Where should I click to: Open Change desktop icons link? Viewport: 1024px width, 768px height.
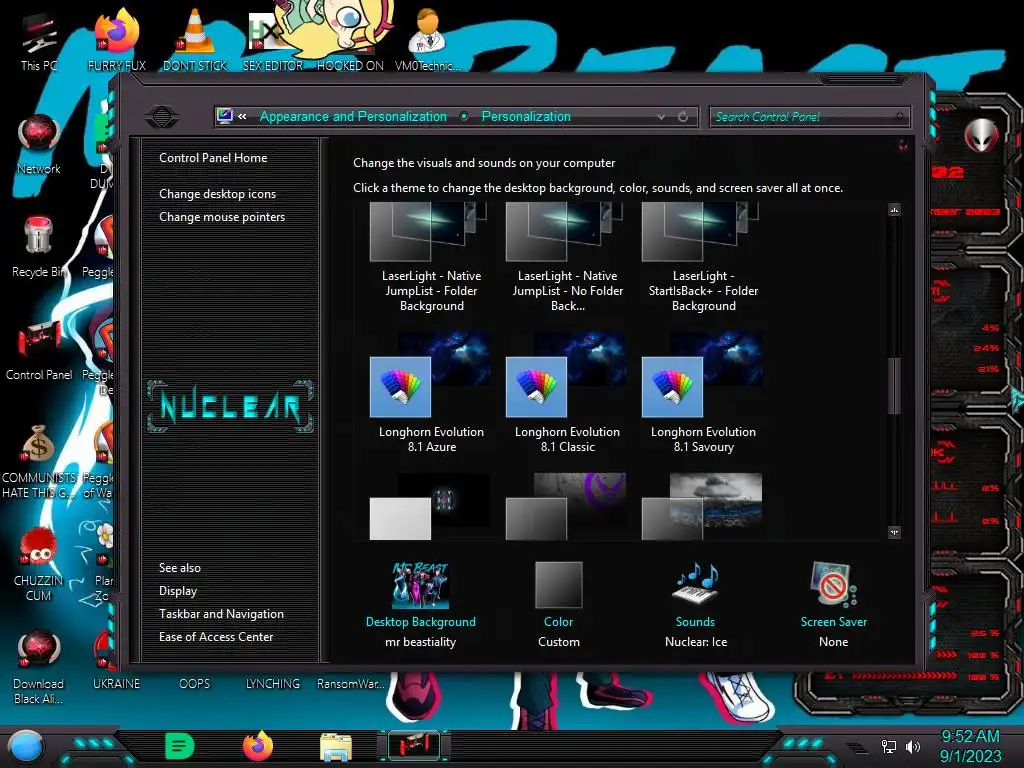click(x=217, y=194)
